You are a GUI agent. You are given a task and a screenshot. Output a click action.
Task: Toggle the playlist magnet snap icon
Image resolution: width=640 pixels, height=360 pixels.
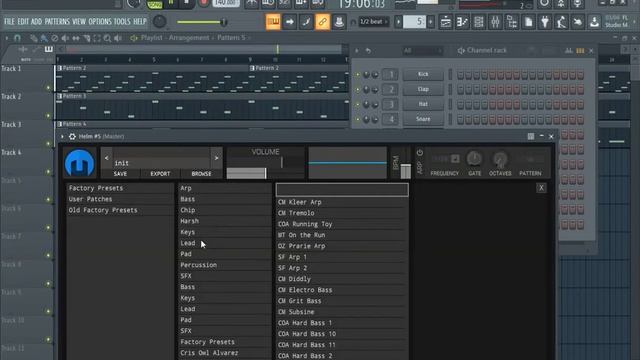click(17, 38)
